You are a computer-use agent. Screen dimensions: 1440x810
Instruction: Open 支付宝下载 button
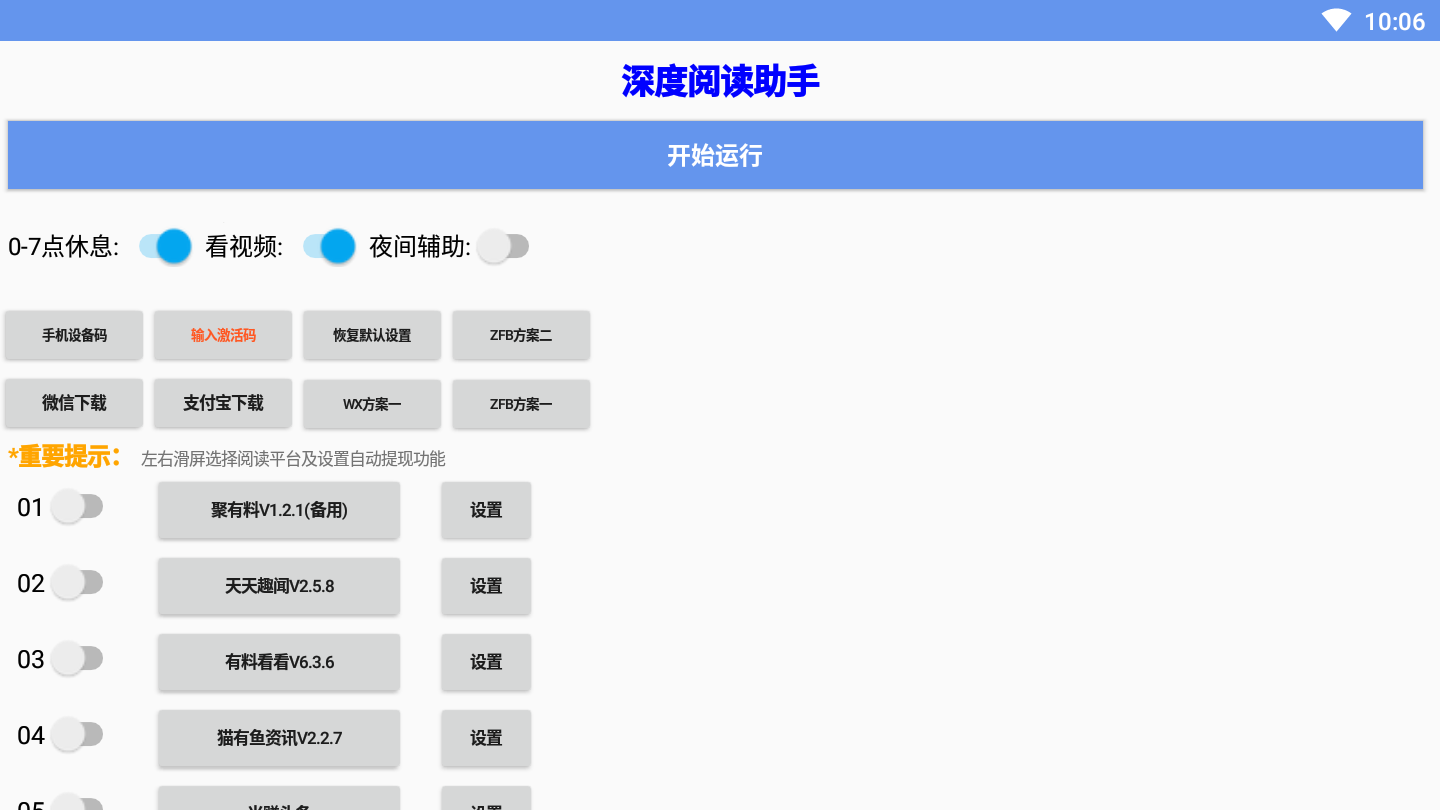click(223, 403)
